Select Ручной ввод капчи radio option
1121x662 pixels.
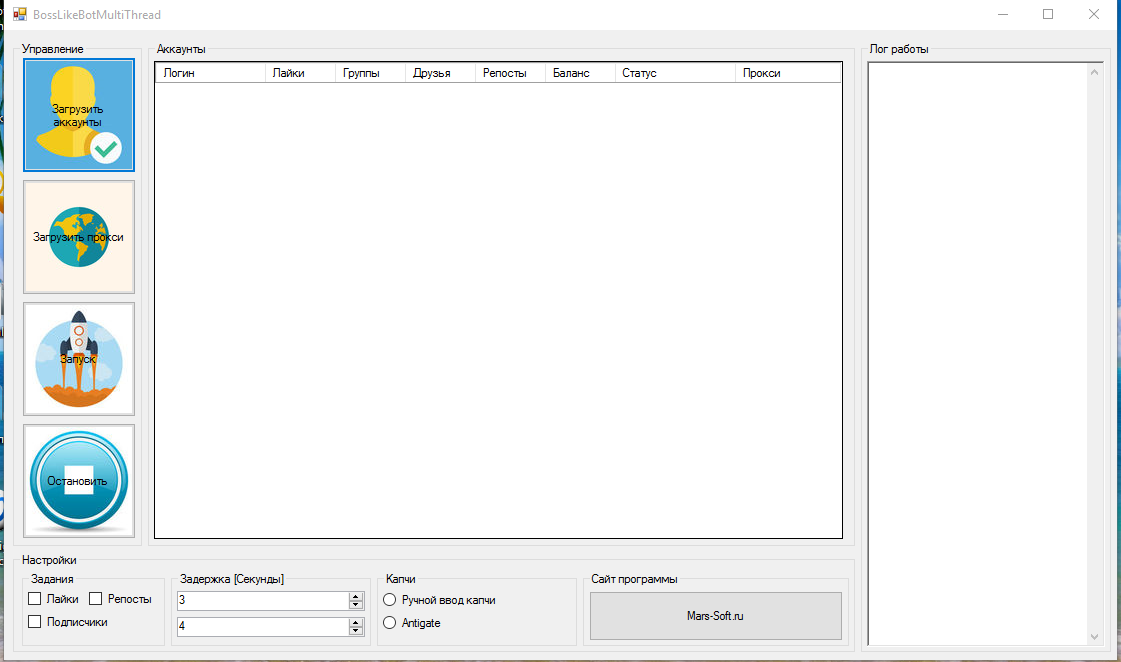390,600
